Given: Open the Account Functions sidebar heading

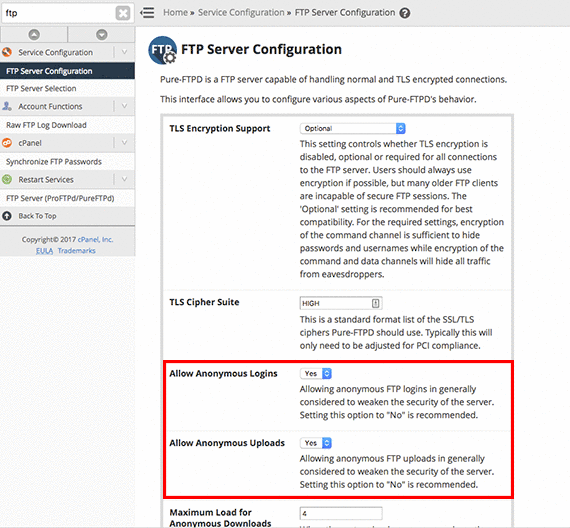Looking at the screenshot, I should 50,106.
